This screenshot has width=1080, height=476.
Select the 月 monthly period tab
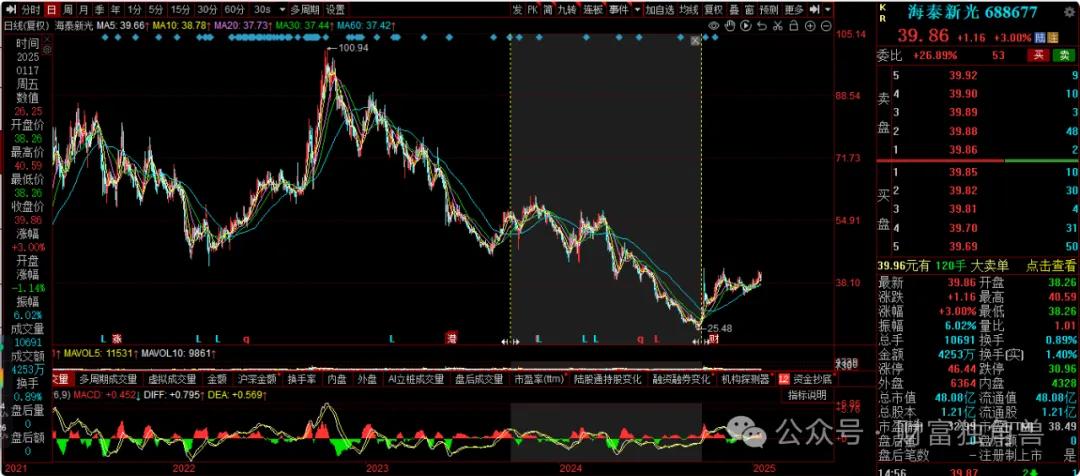[x=83, y=10]
